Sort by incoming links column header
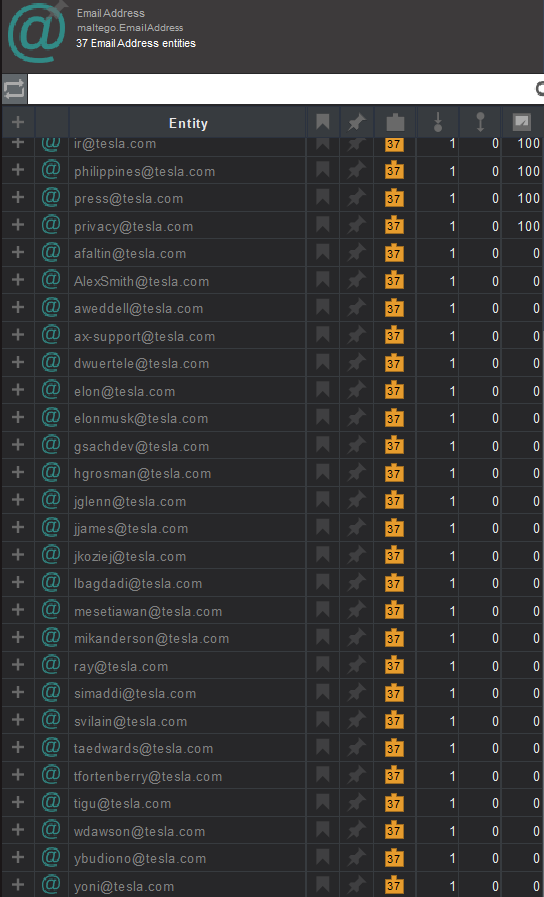The image size is (544, 897). point(438,122)
